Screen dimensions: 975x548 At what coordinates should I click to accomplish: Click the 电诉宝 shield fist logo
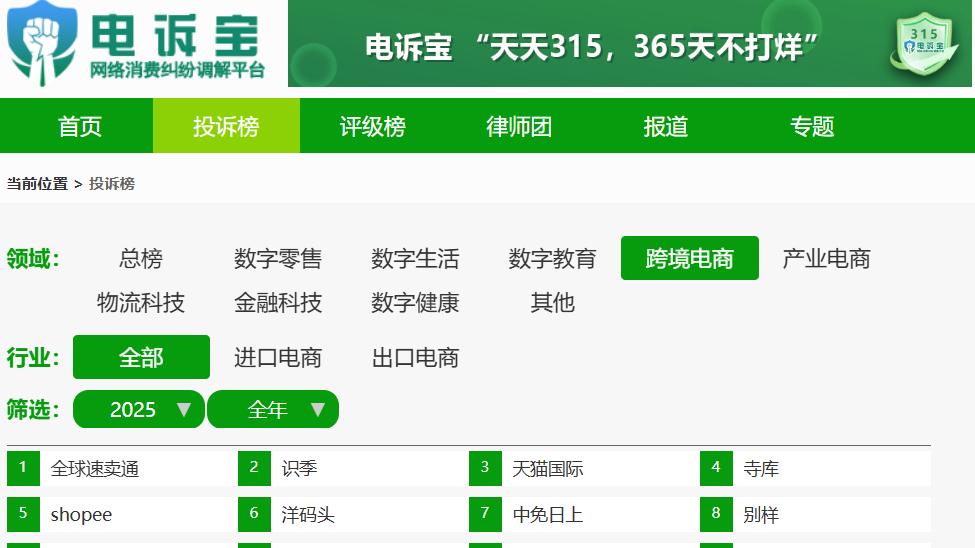(42, 44)
